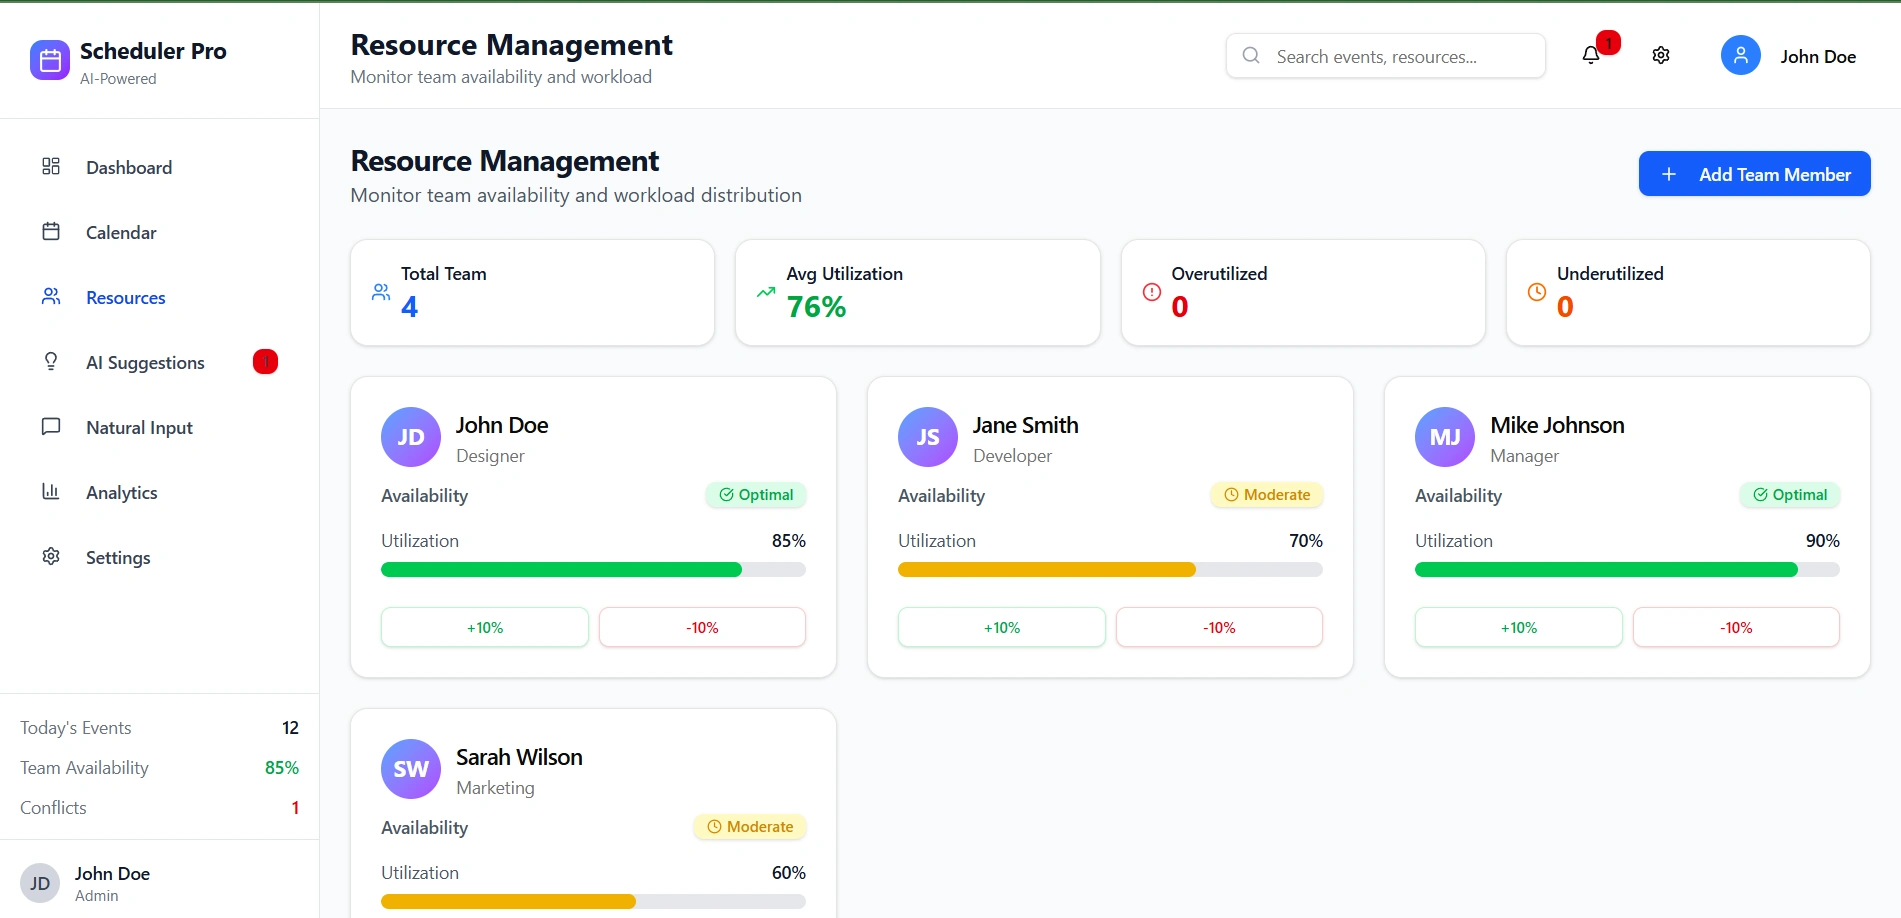
Task: Open the notifications bell icon
Action: tap(1590, 56)
